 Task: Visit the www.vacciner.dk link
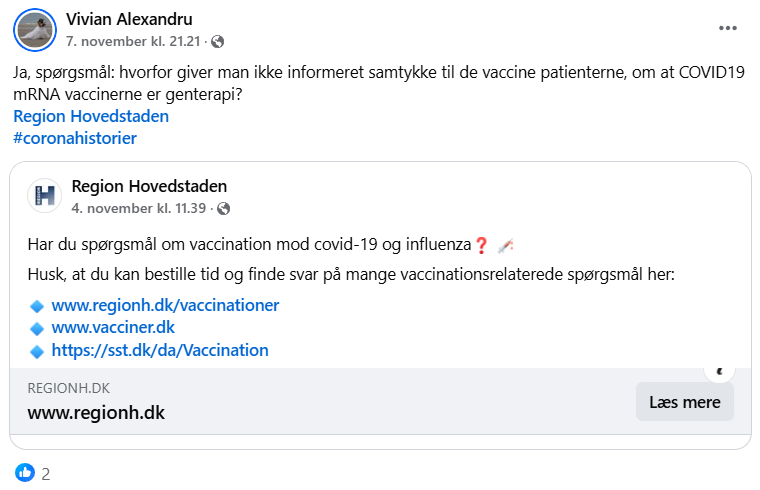(x=113, y=328)
